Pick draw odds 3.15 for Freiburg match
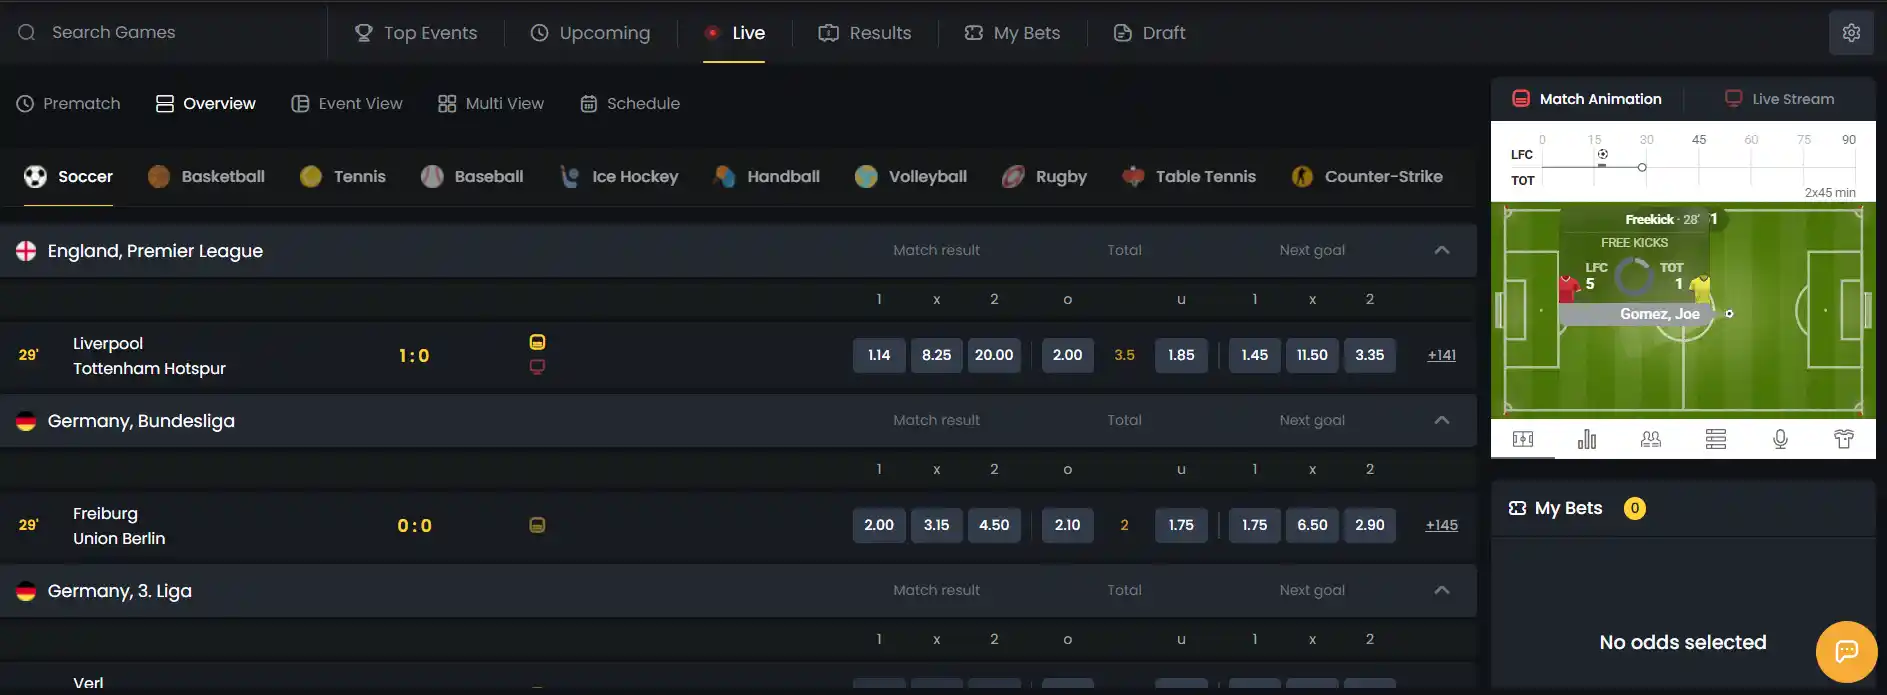This screenshot has width=1887, height=695. tap(937, 525)
